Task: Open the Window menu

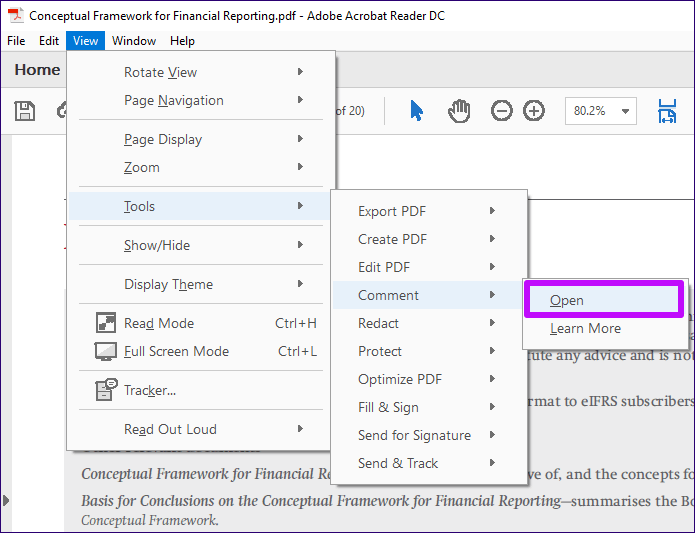Action: click(134, 41)
